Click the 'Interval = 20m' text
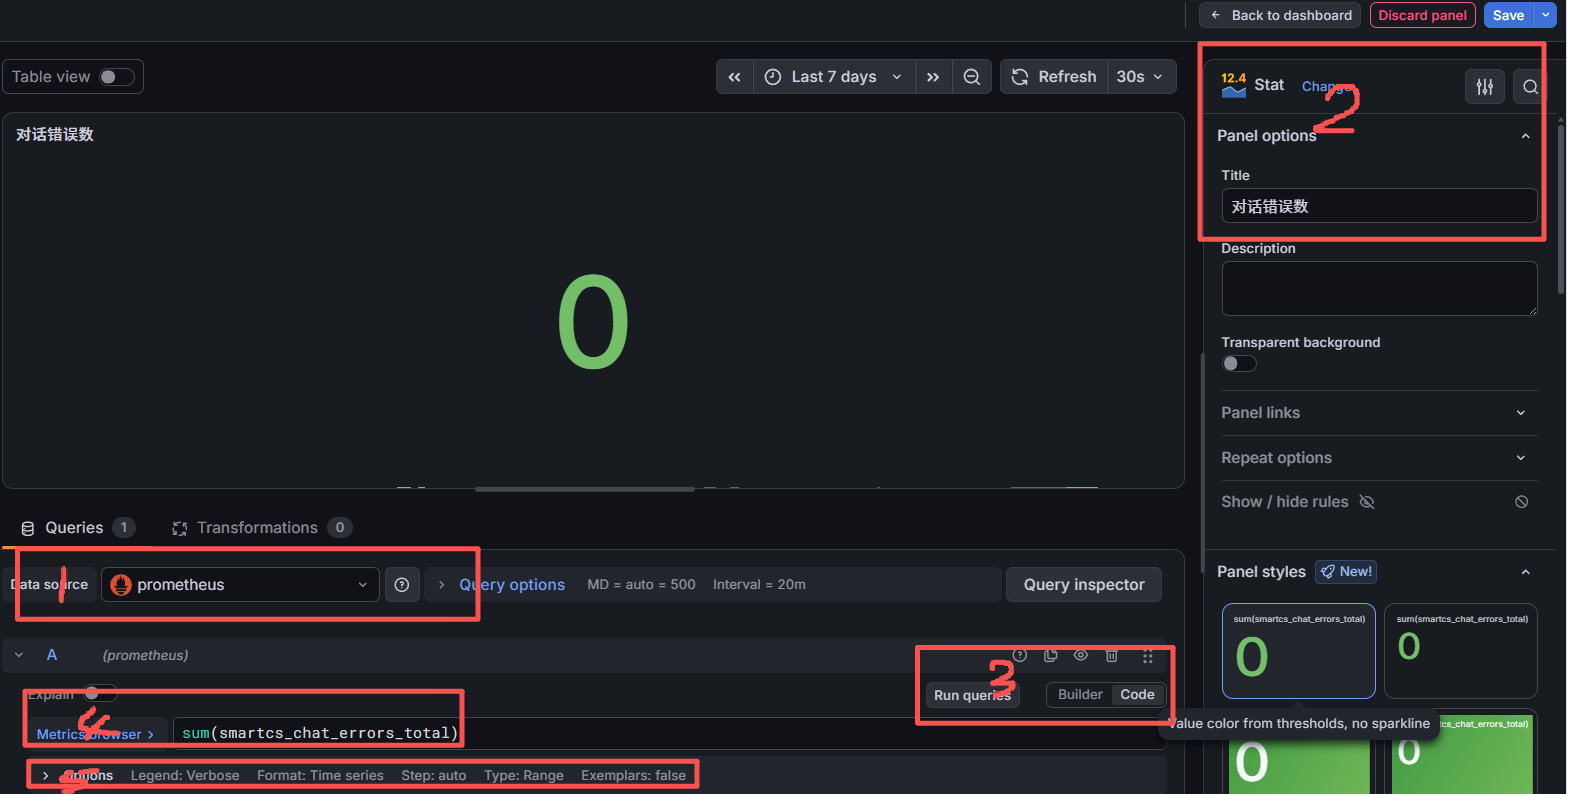 pyautogui.click(x=759, y=585)
